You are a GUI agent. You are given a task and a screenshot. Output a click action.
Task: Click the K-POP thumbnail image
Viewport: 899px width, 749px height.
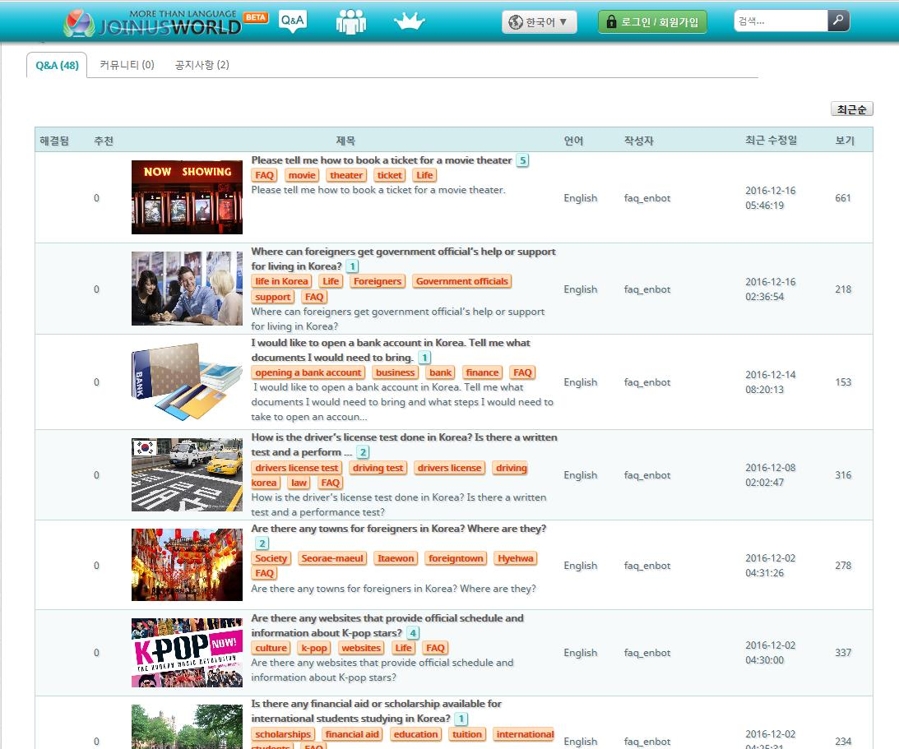[187, 652]
